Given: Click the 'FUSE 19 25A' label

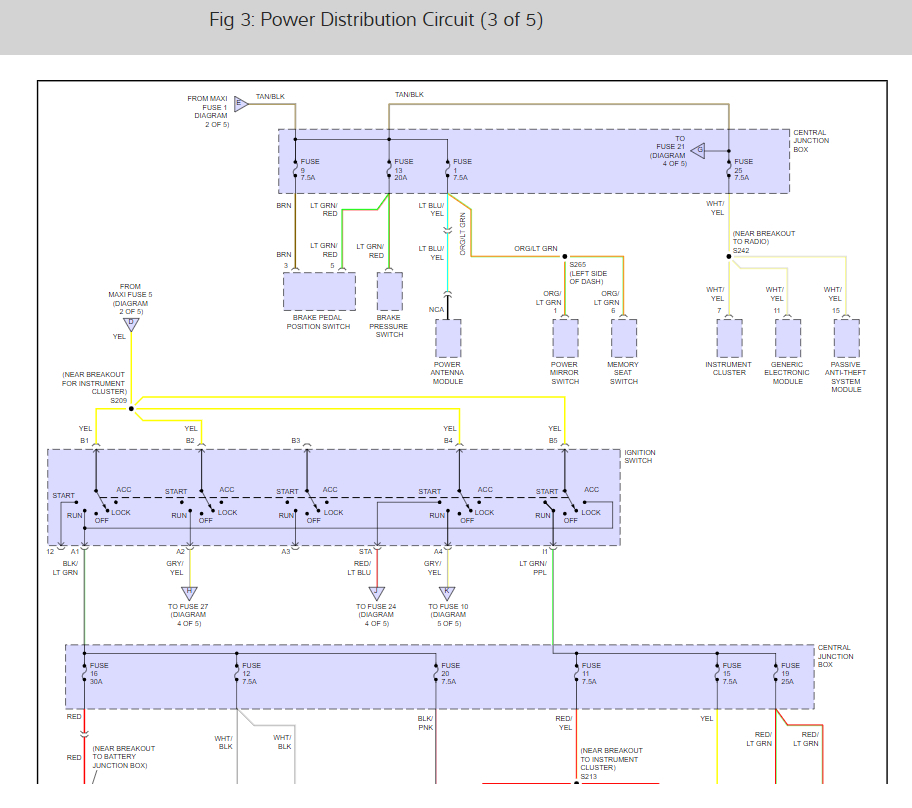Looking at the screenshot, I should pyautogui.click(x=790, y=674).
